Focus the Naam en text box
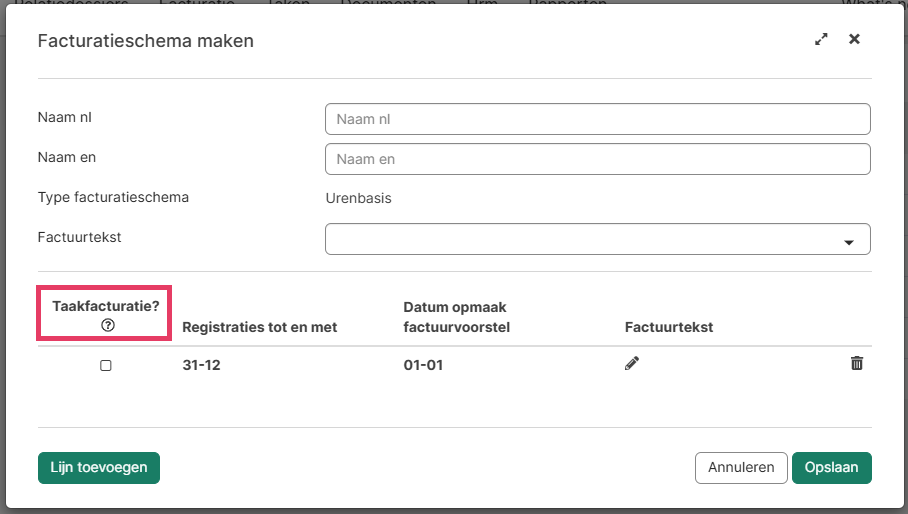 tap(597, 159)
